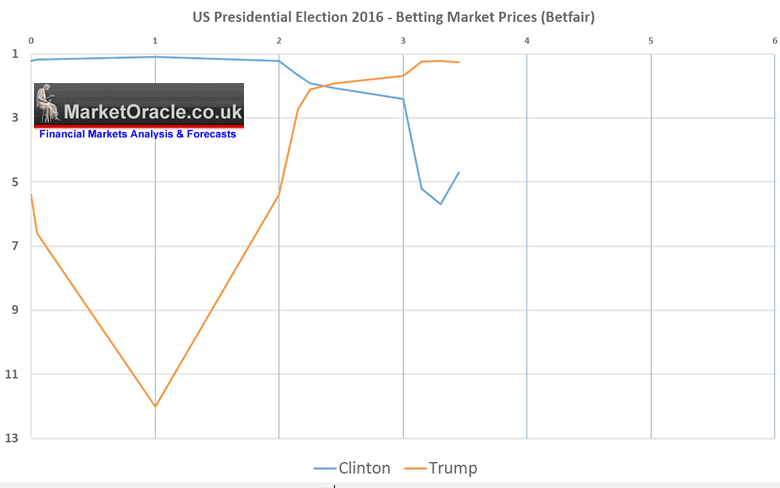The height and width of the screenshot is (488, 780).
Task: Click the orange Trump legend line swatch
Action: tap(414, 468)
